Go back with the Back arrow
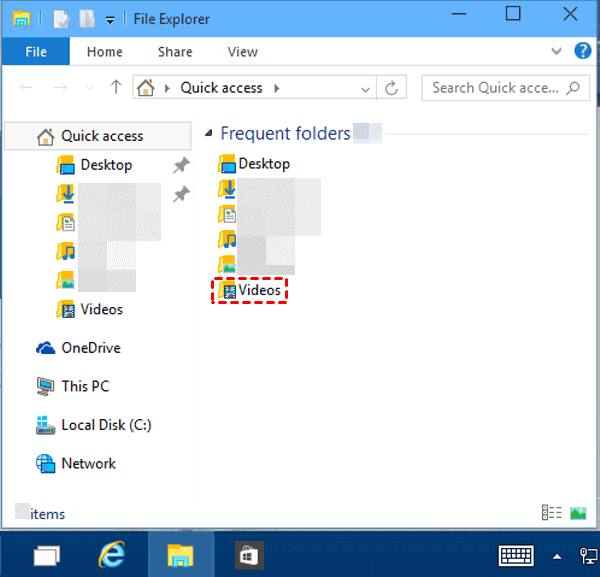Viewport: 600px width, 577px height. pyautogui.click(x=26, y=88)
